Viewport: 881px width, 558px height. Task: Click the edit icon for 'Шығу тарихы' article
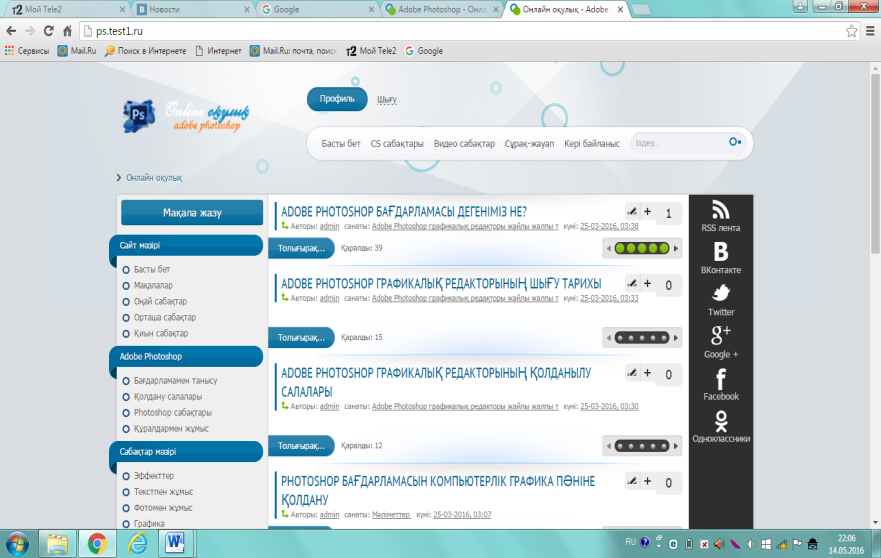632,283
